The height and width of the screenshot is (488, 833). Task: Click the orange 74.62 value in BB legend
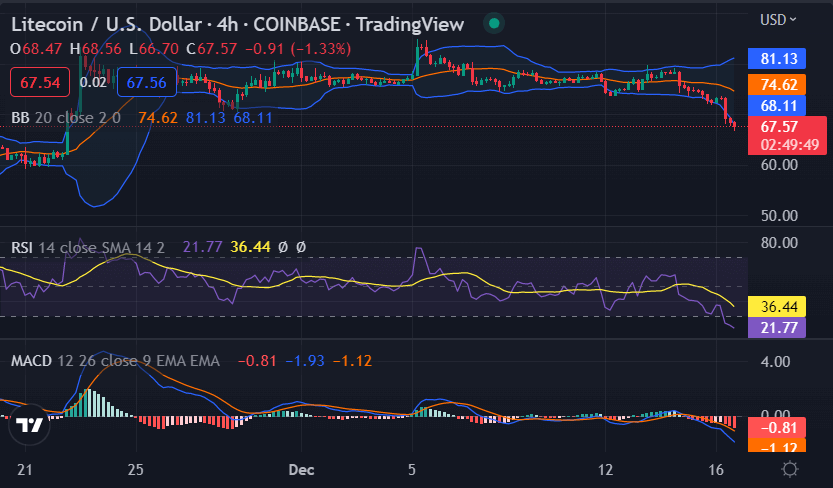click(158, 117)
